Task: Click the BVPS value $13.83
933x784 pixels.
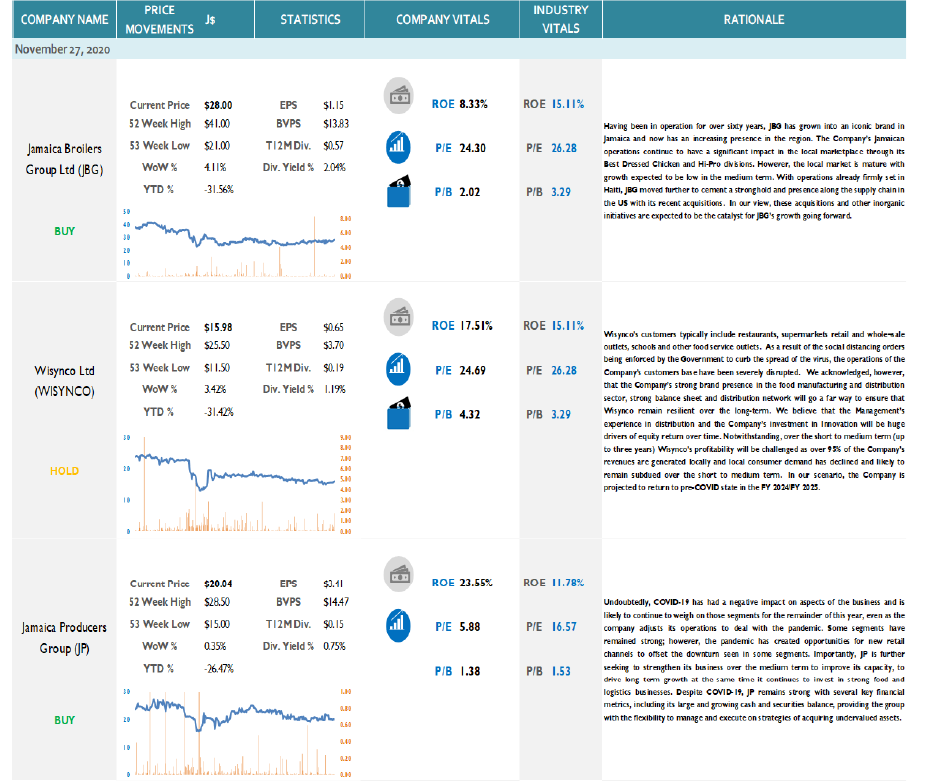Action: click(336, 124)
